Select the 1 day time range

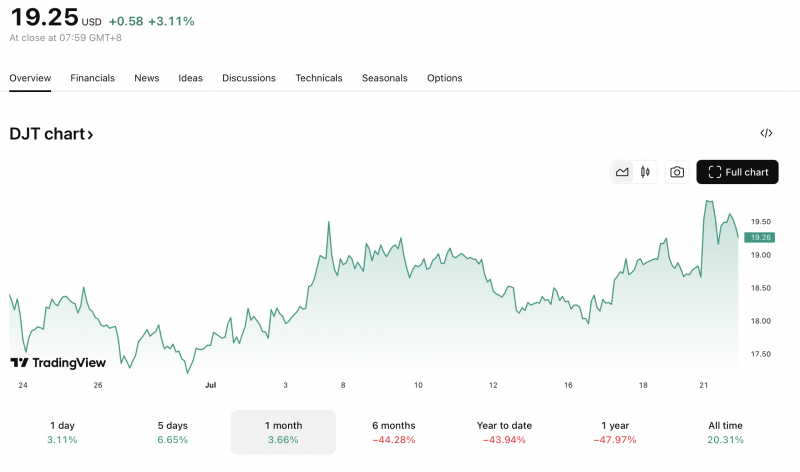click(x=62, y=432)
